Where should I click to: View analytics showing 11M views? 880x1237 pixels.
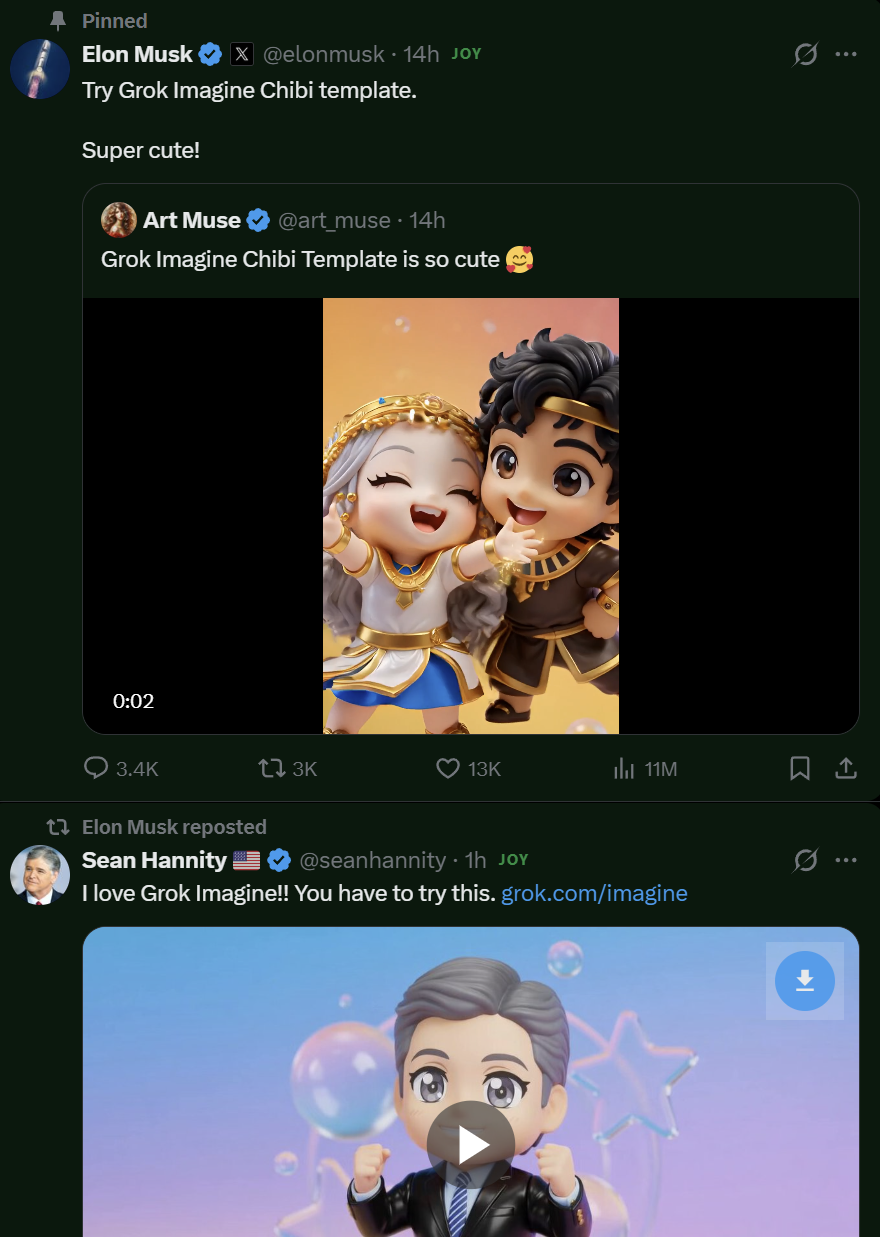[624, 768]
